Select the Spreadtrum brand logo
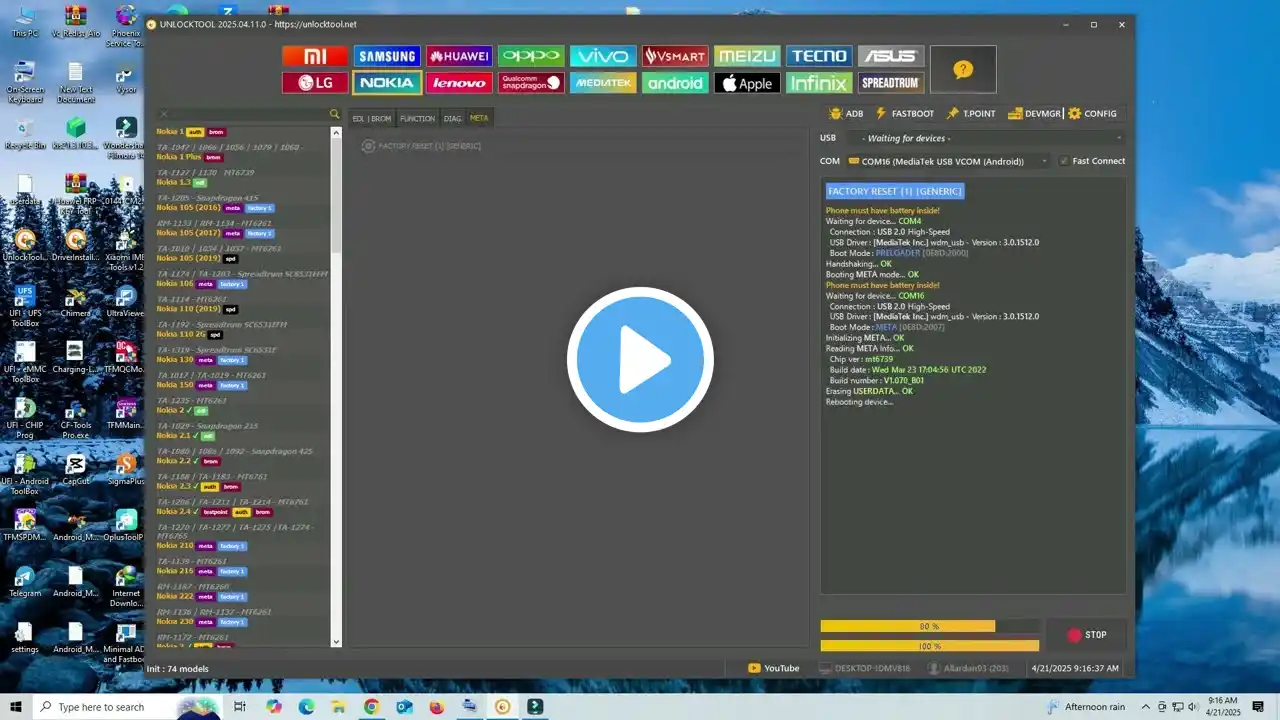The height and width of the screenshot is (720, 1280). pyautogui.click(x=891, y=83)
